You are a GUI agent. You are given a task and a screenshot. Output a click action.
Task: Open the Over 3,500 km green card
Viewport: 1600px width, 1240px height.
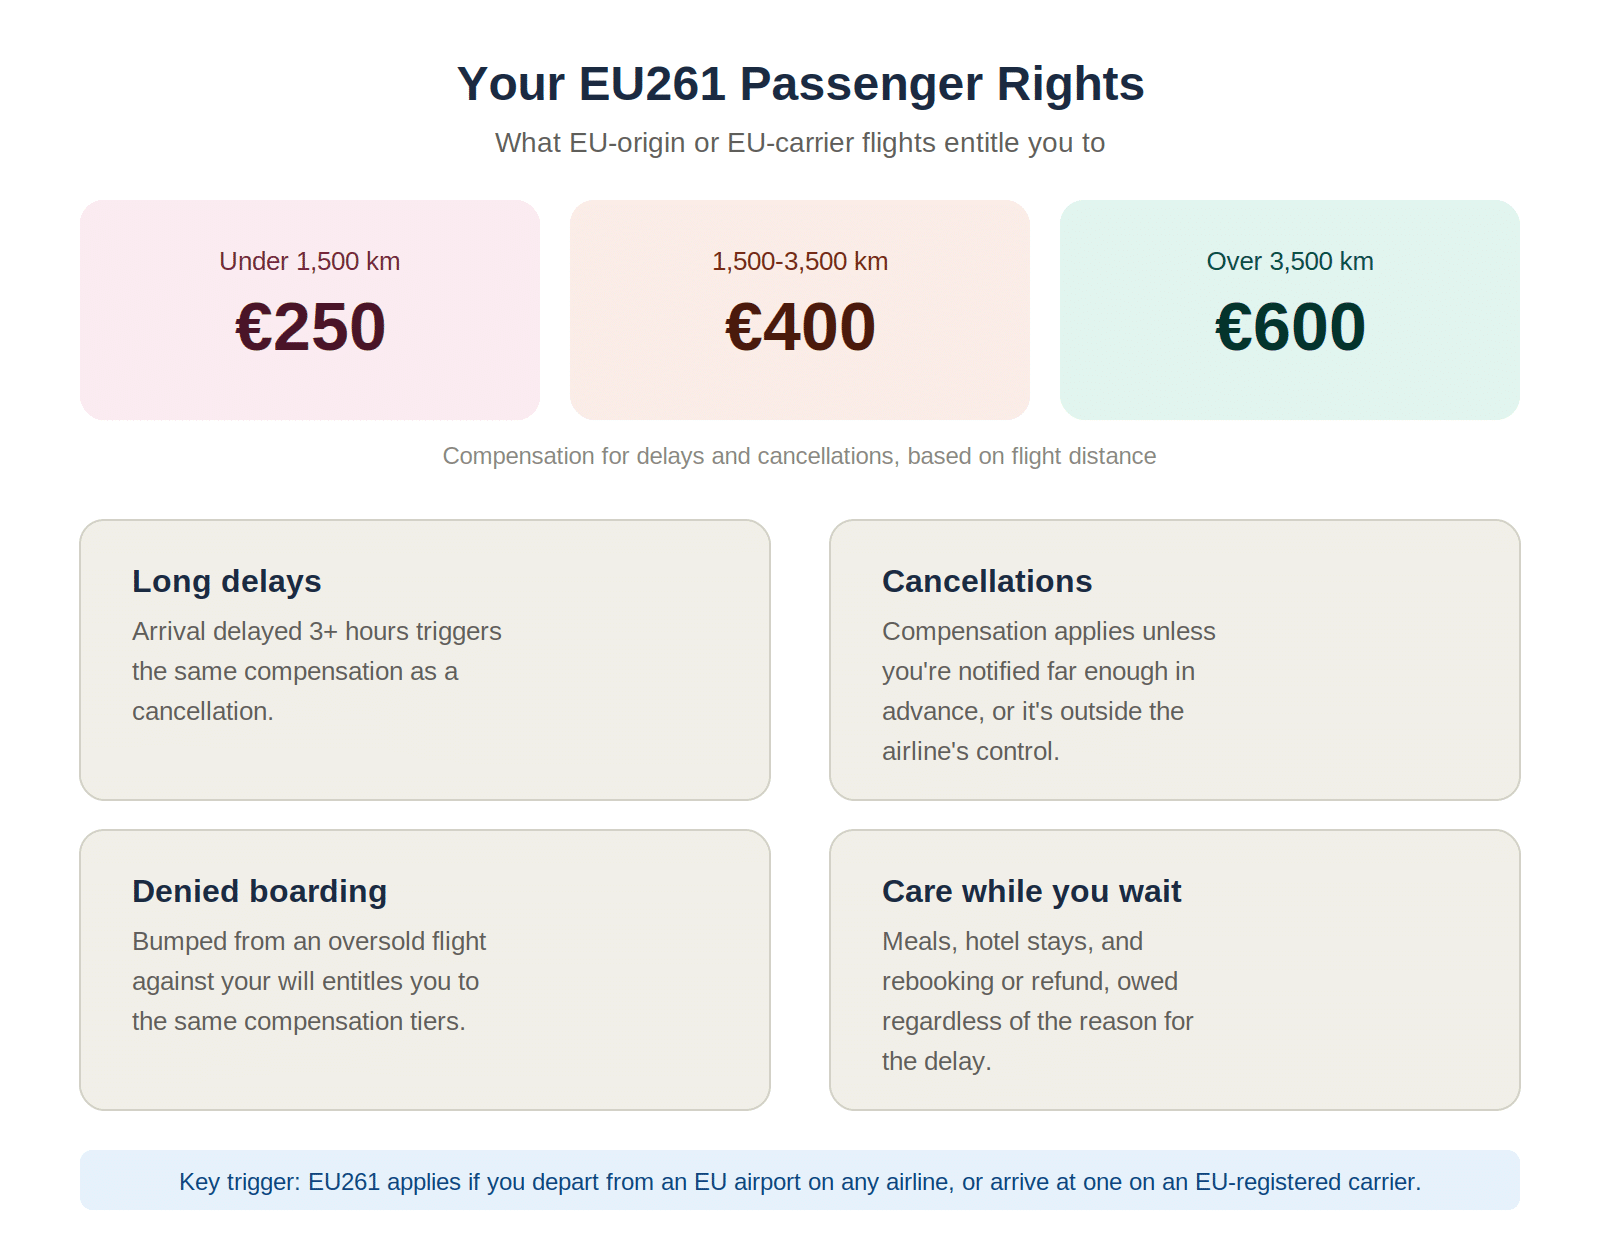coord(1290,310)
